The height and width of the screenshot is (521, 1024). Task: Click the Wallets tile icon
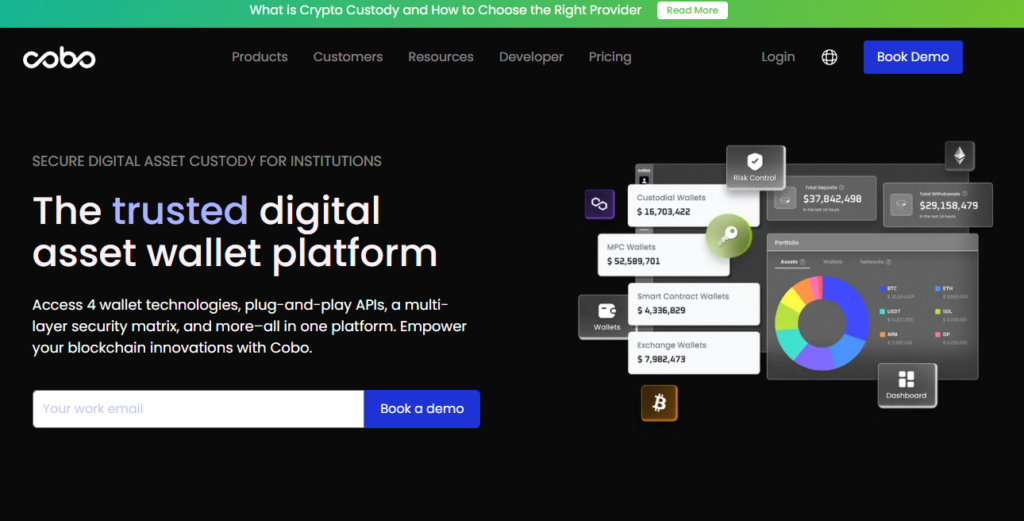pyautogui.click(x=607, y=311)
